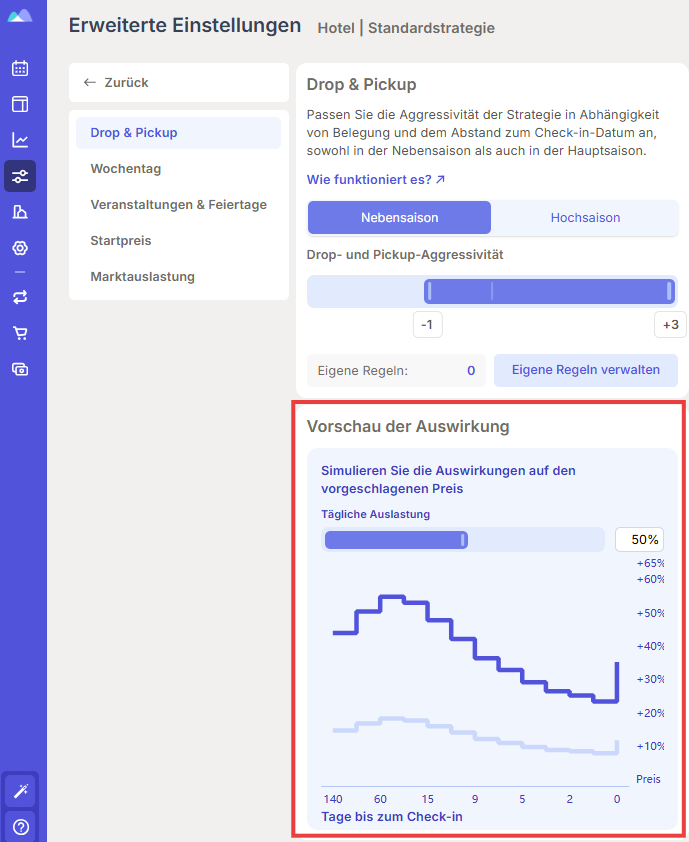Click the +50% axis label

[x=650, y=613]
